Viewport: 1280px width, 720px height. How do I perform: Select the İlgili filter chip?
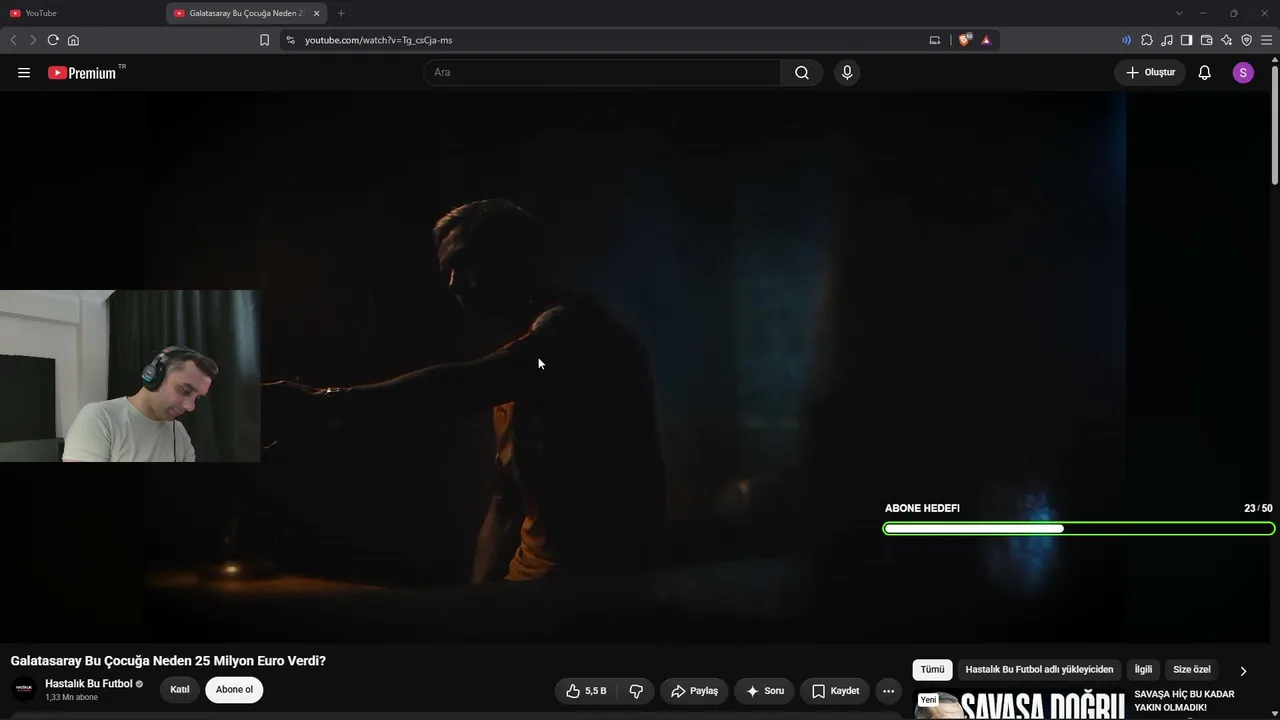pyautogui.click(x=1143, y=670)
